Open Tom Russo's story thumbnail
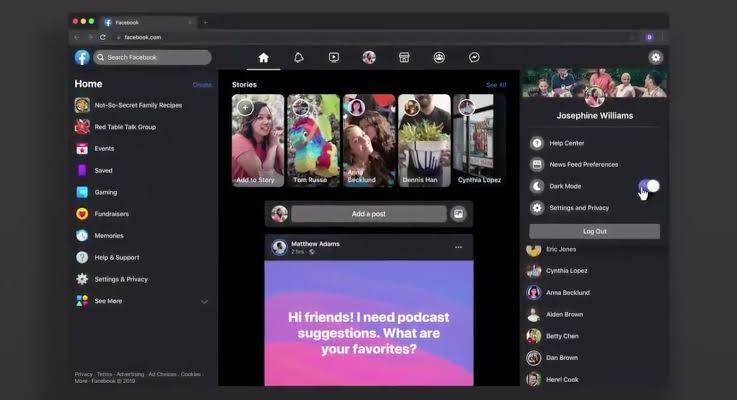 pos(313,140)
